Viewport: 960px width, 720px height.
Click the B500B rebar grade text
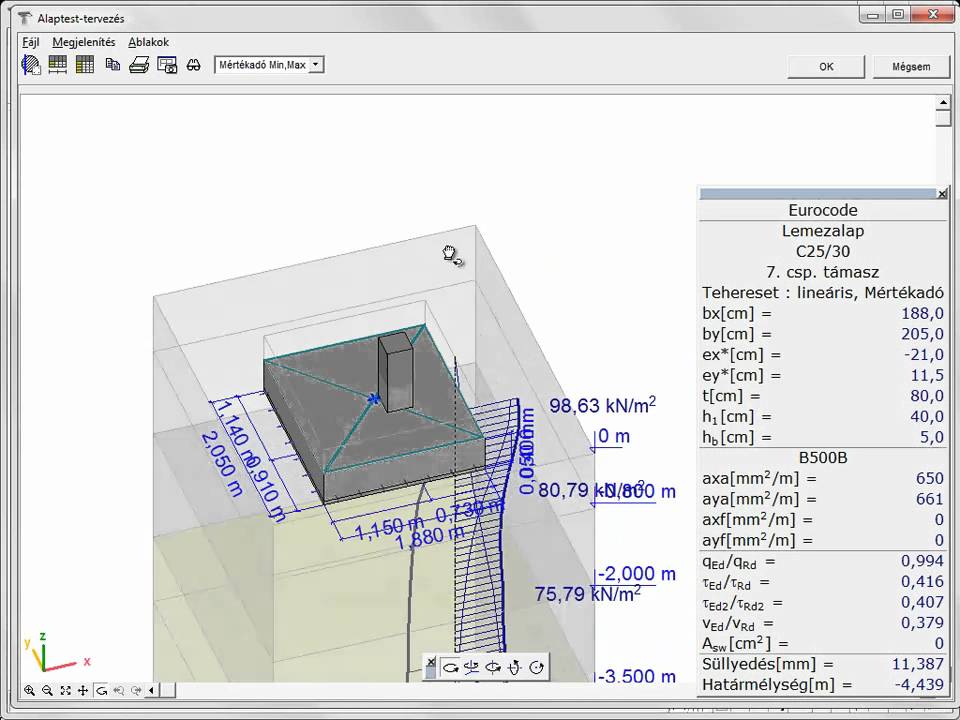pos(823,457)
